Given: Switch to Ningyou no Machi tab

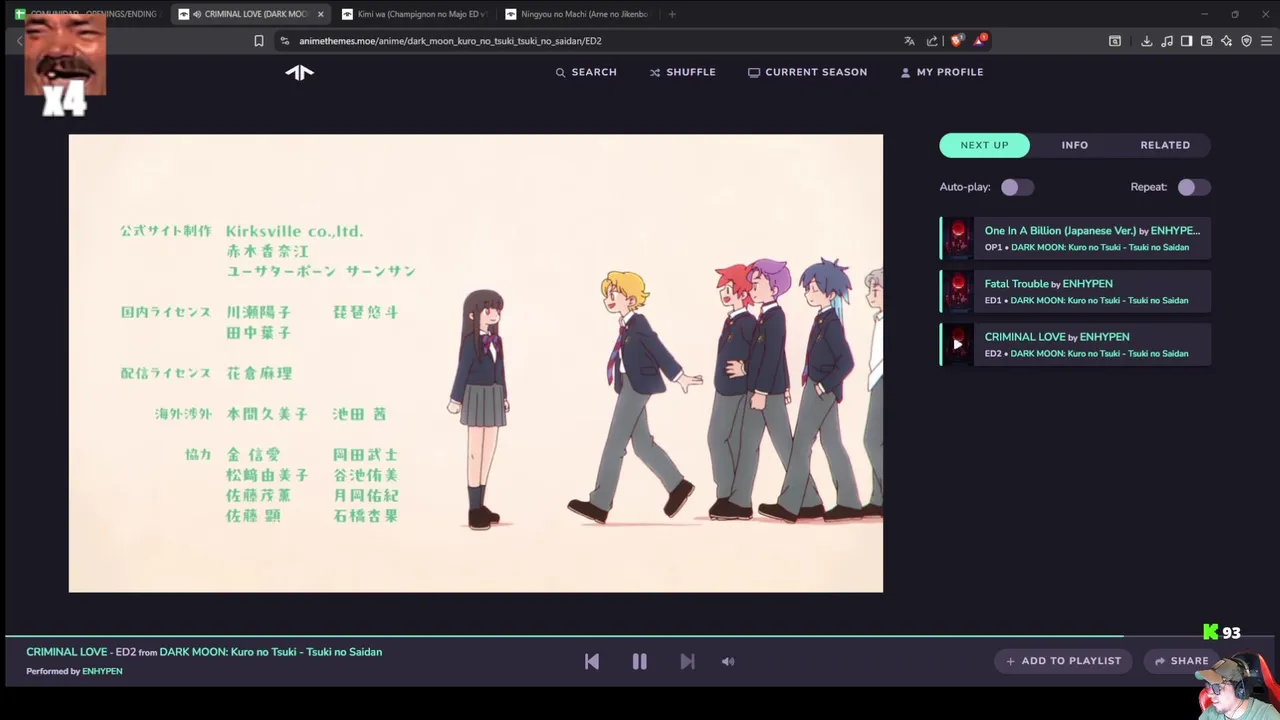Looking at the screenshot, I should 578,14.
